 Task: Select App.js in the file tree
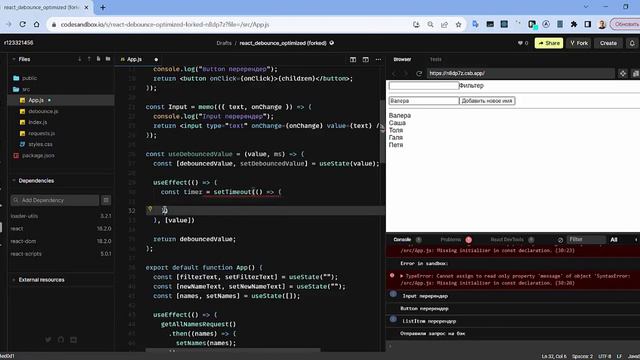61,100
